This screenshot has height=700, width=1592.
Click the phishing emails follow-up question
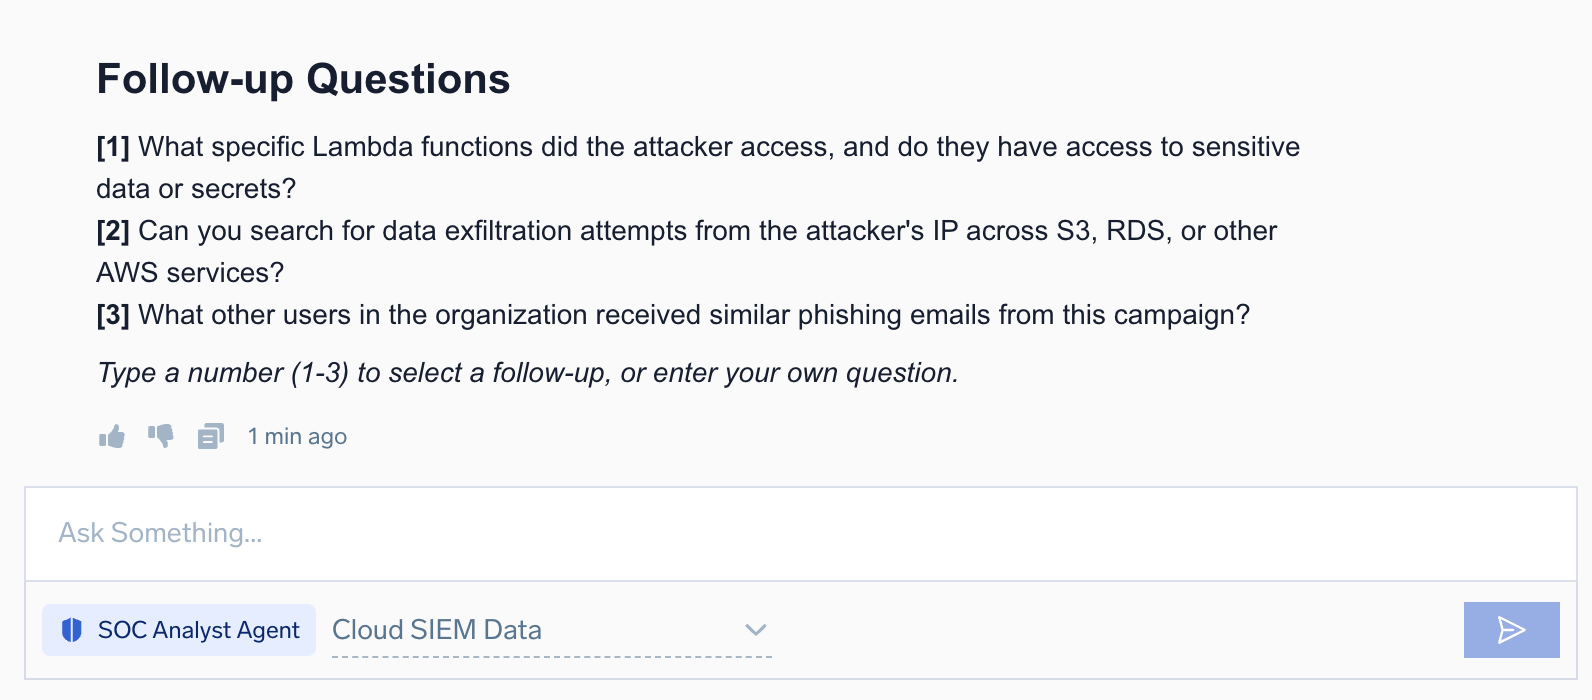(693, 315)
